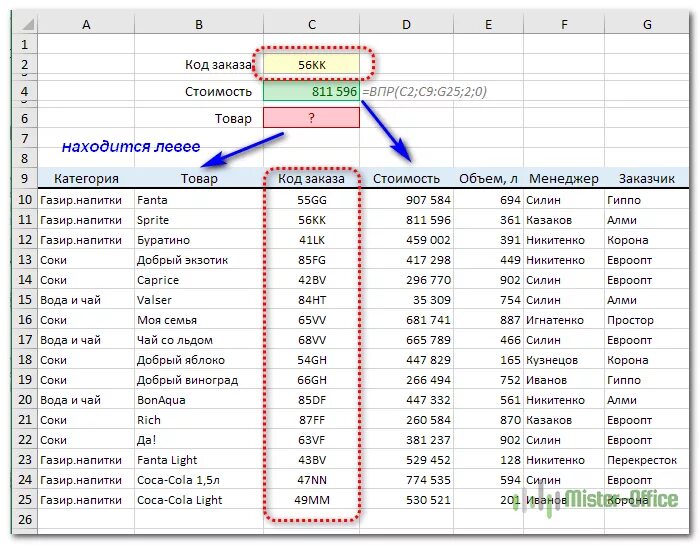Click order code 65VV

pos(312,320)
